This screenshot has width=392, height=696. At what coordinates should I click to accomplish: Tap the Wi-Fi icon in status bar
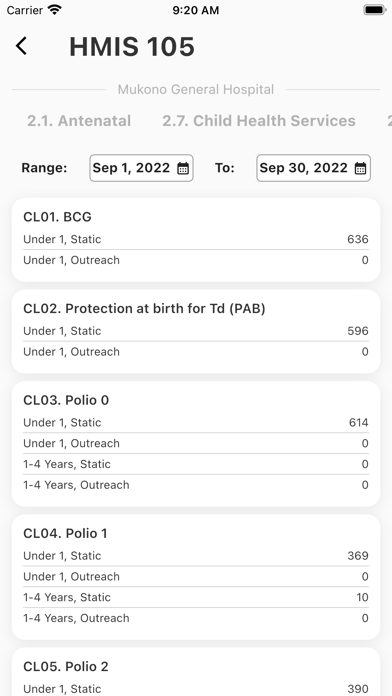tap(55, 10)
